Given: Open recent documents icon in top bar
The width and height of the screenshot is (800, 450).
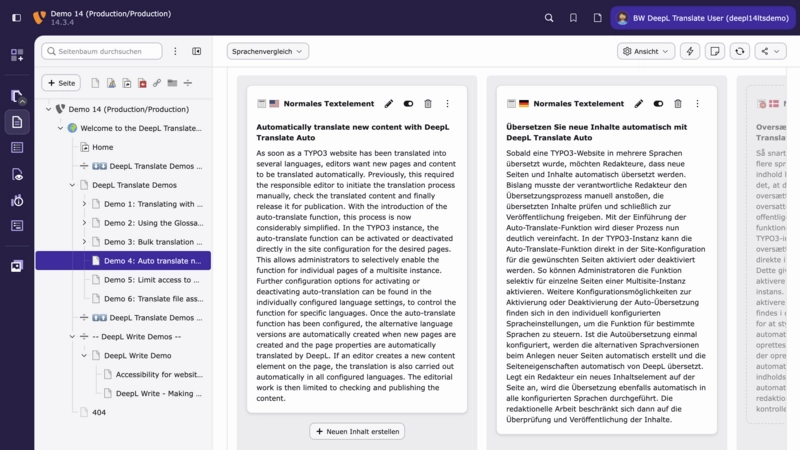Looking at the screenshot, I should [597, 18].
